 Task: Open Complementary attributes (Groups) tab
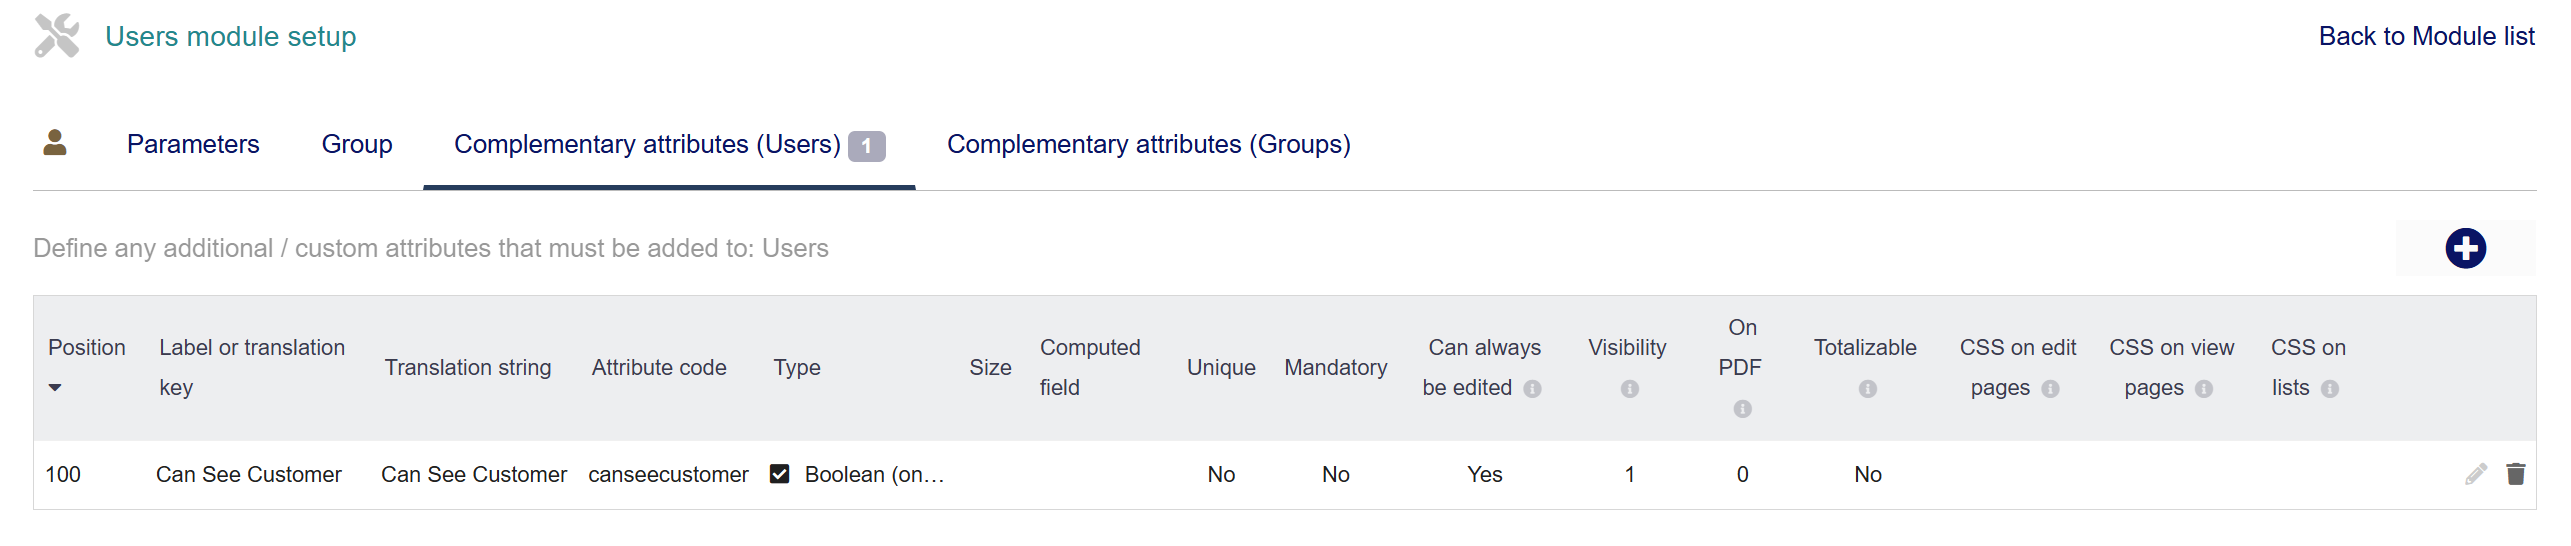click(x=1148, y=145)
